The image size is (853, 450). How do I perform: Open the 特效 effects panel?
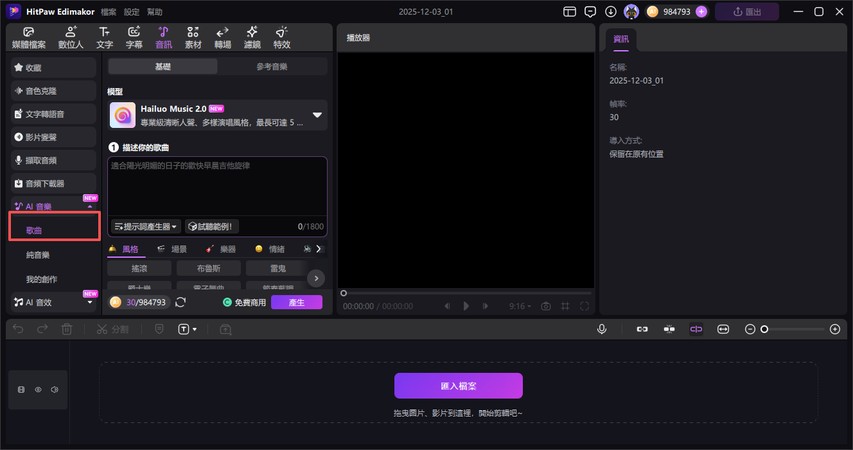click(x=282, y=38)
